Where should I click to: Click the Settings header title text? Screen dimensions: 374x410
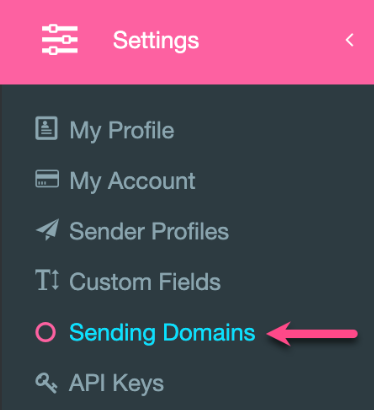[x=156, y=41]
